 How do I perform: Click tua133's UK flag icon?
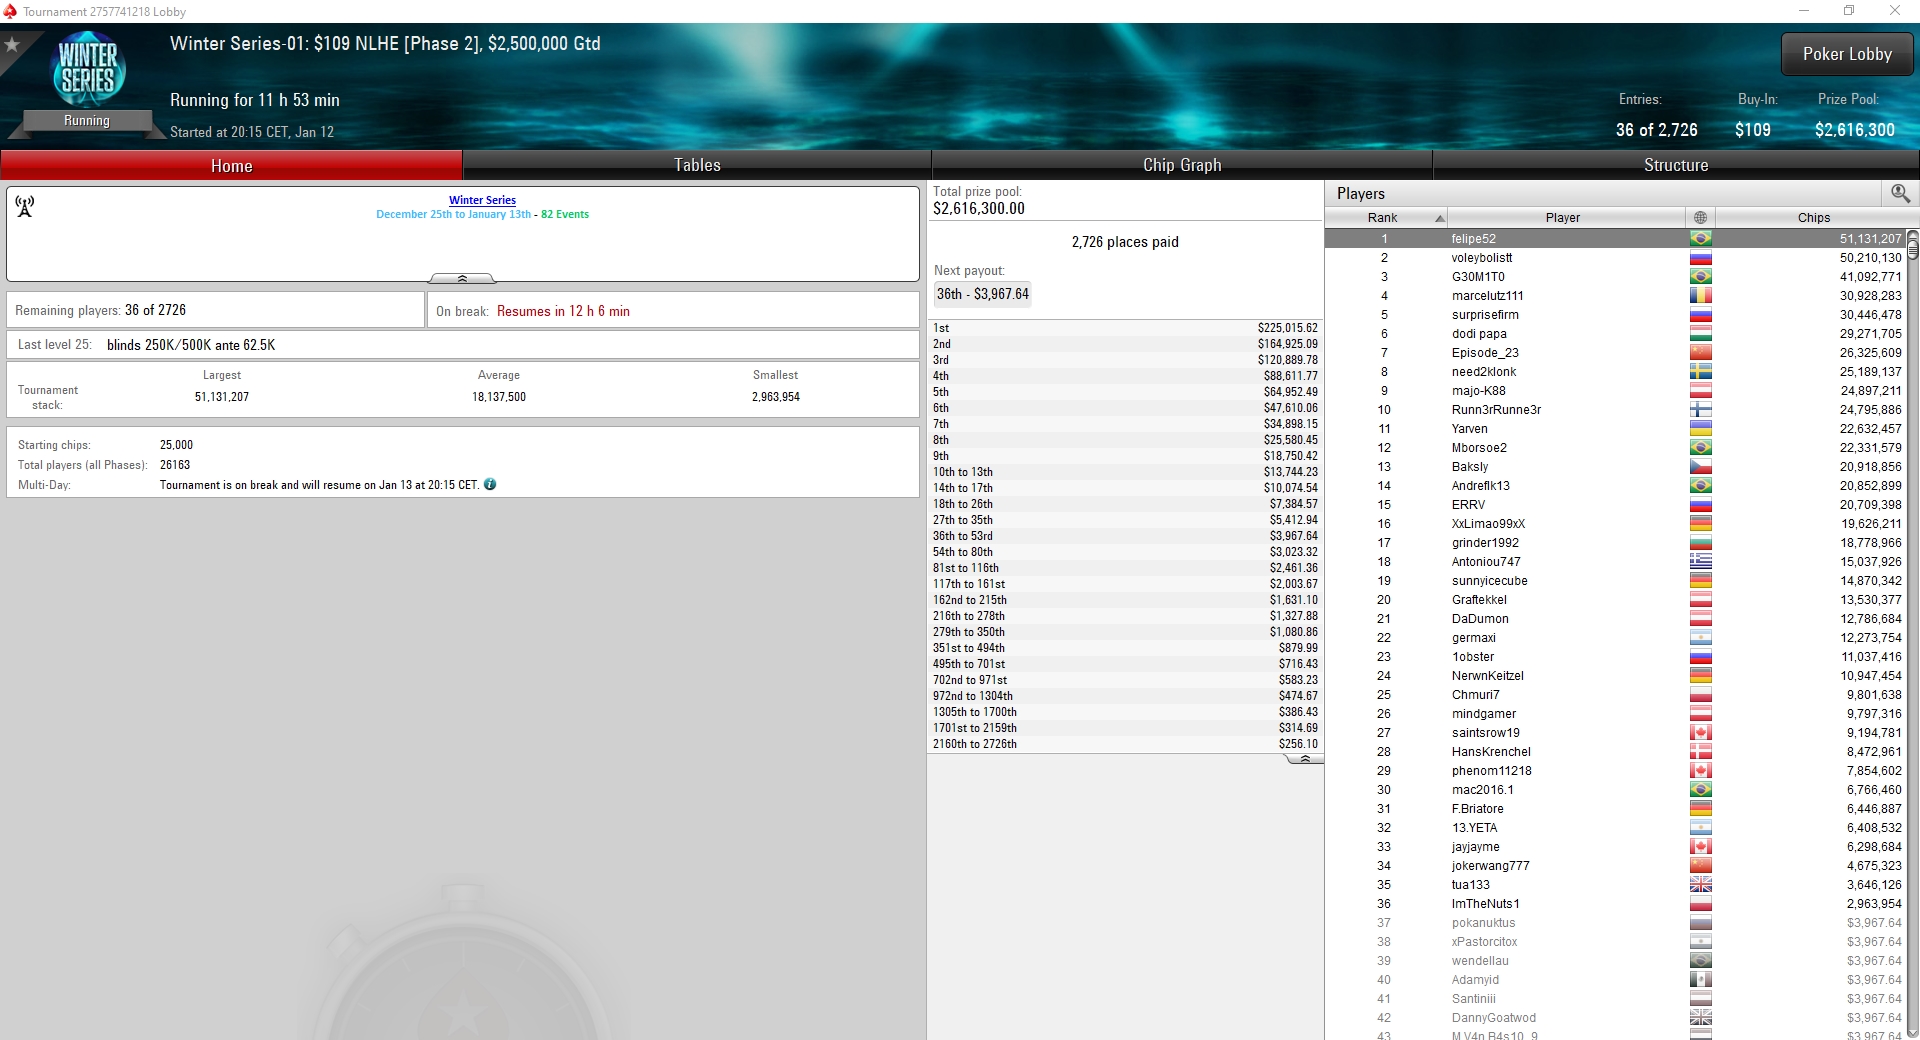[1700, 885]
